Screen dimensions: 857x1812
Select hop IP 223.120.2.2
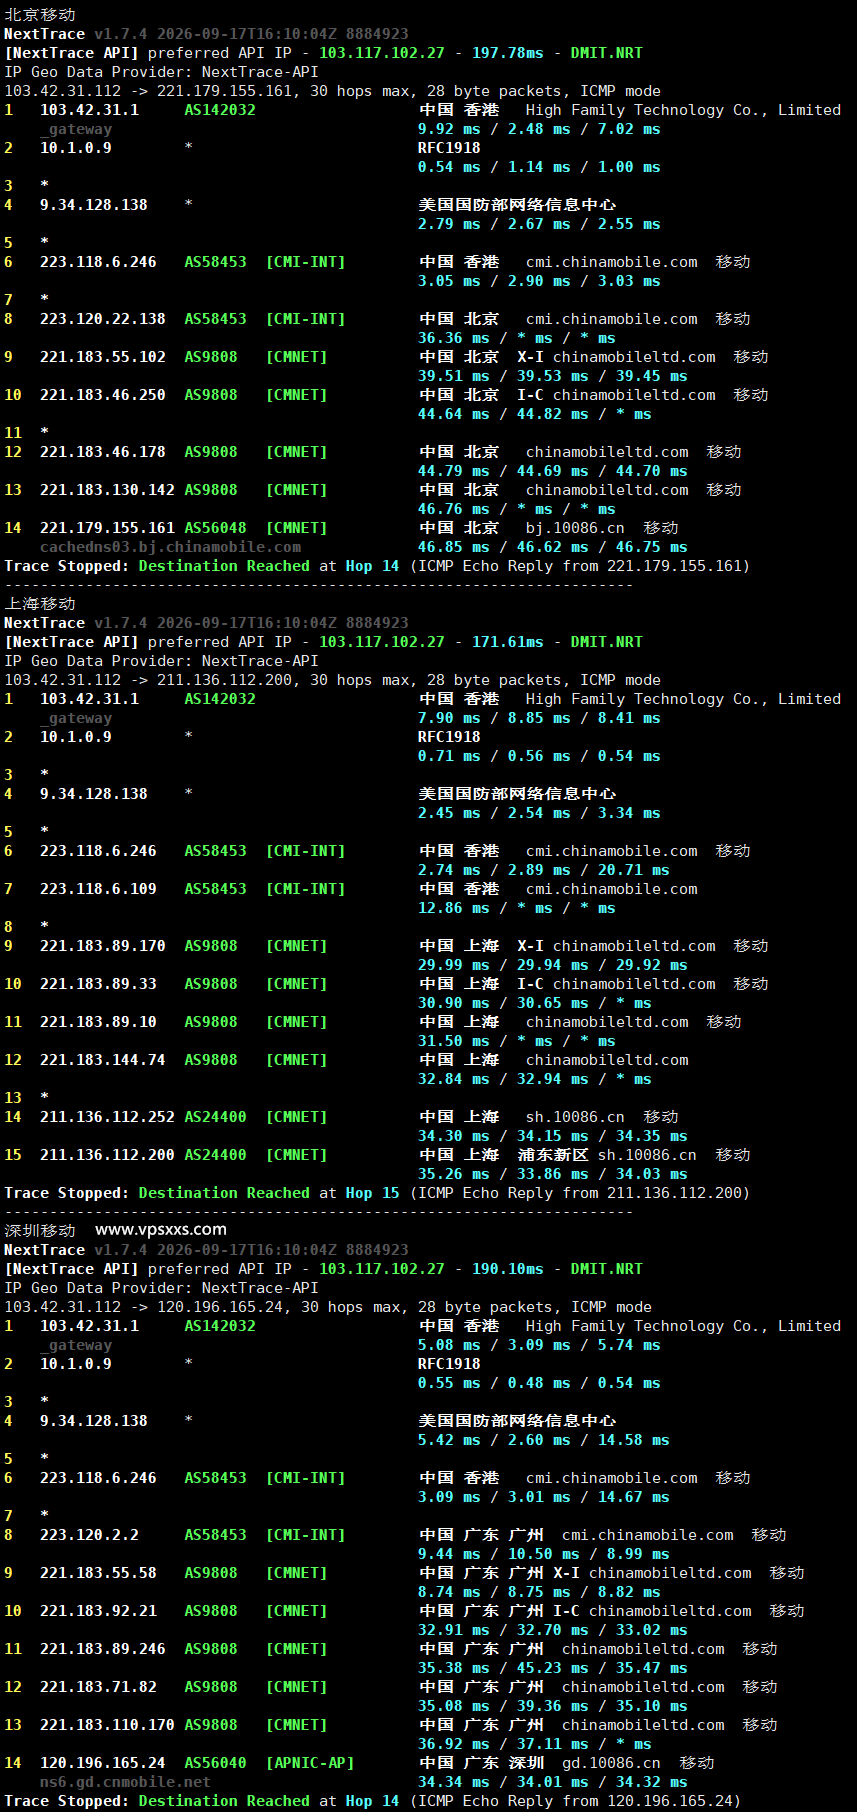[89, 1535]
